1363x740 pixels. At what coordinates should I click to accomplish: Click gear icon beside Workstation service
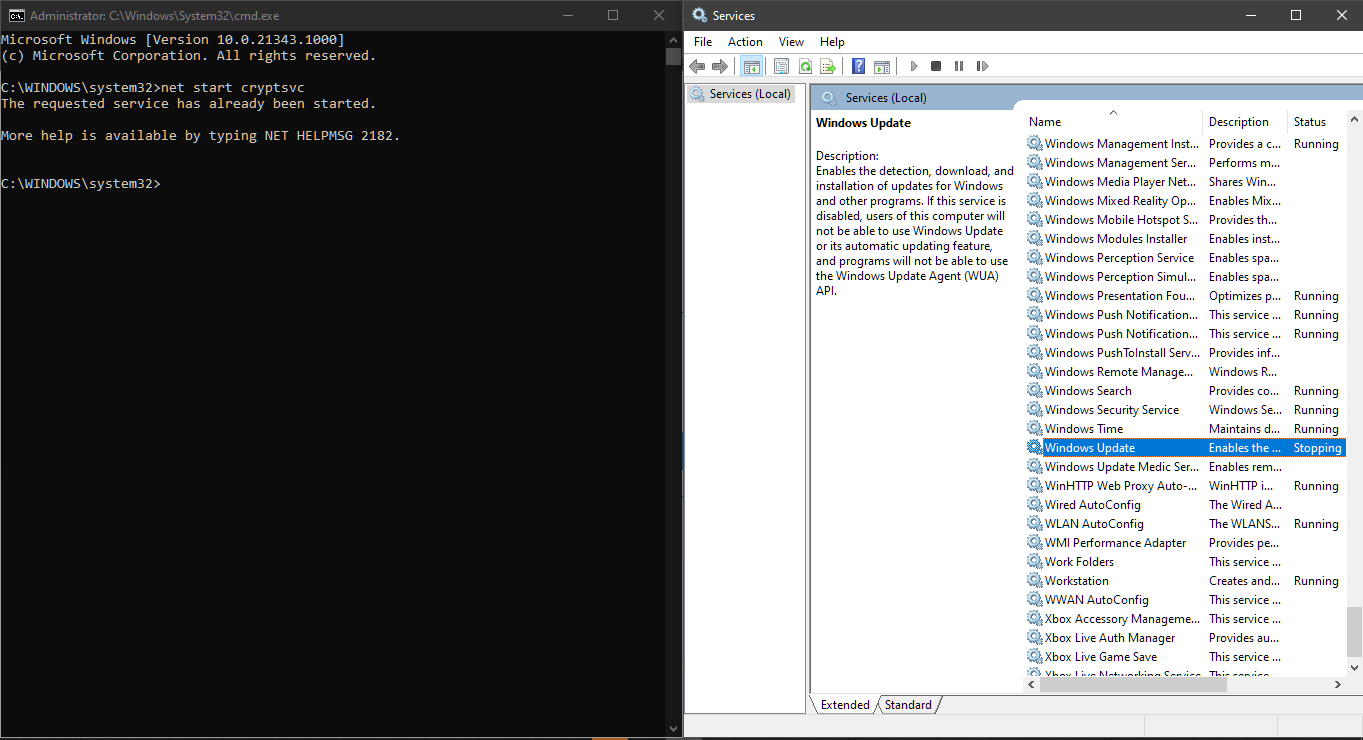[x=1034, y=581]
